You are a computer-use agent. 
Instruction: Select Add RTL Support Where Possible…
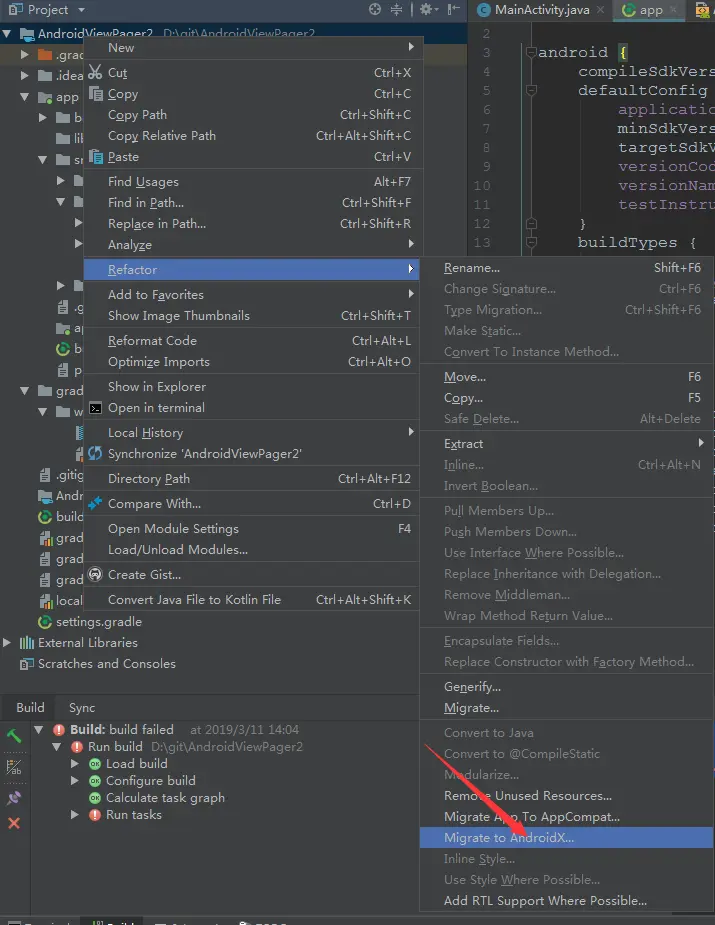coord(567,901)
